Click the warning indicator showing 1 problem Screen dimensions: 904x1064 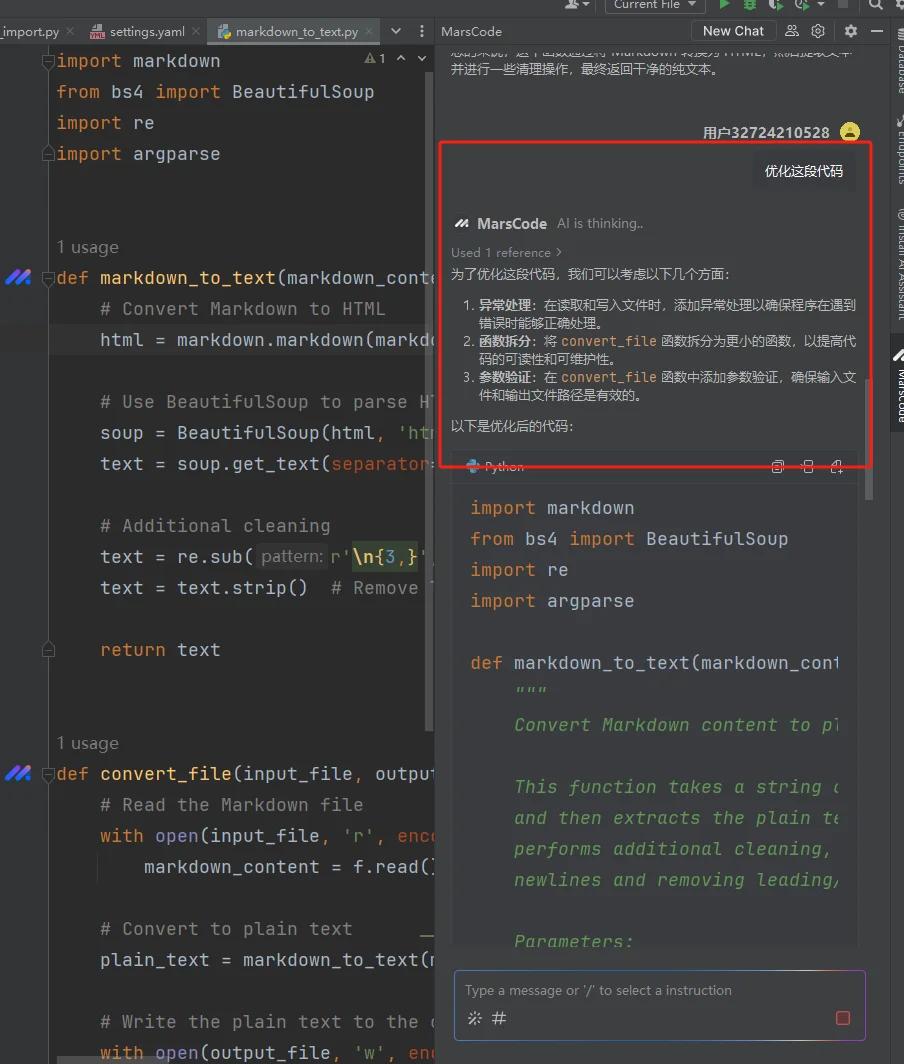click(375, 58)
